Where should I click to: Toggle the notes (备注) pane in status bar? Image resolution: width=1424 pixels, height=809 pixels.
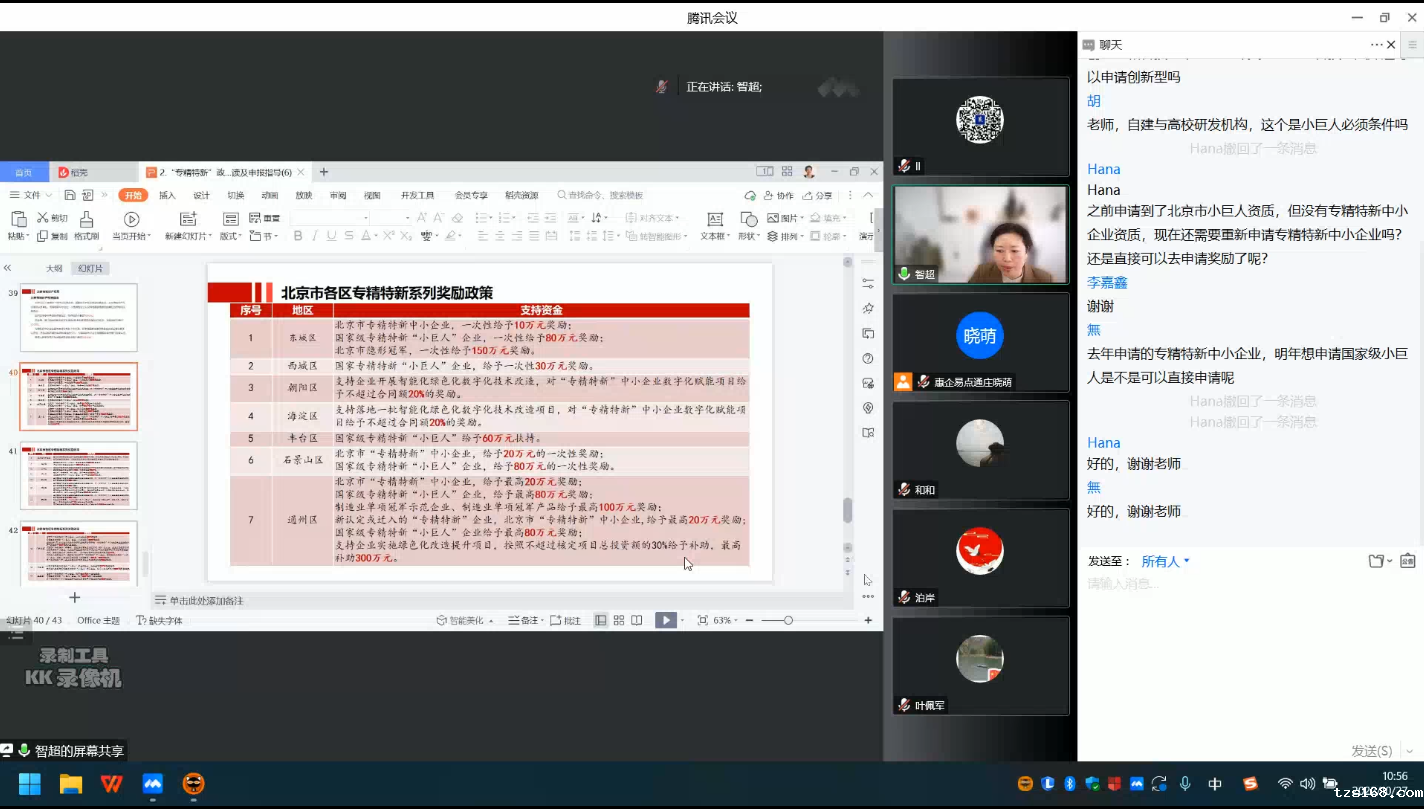(x=523, y=620)
